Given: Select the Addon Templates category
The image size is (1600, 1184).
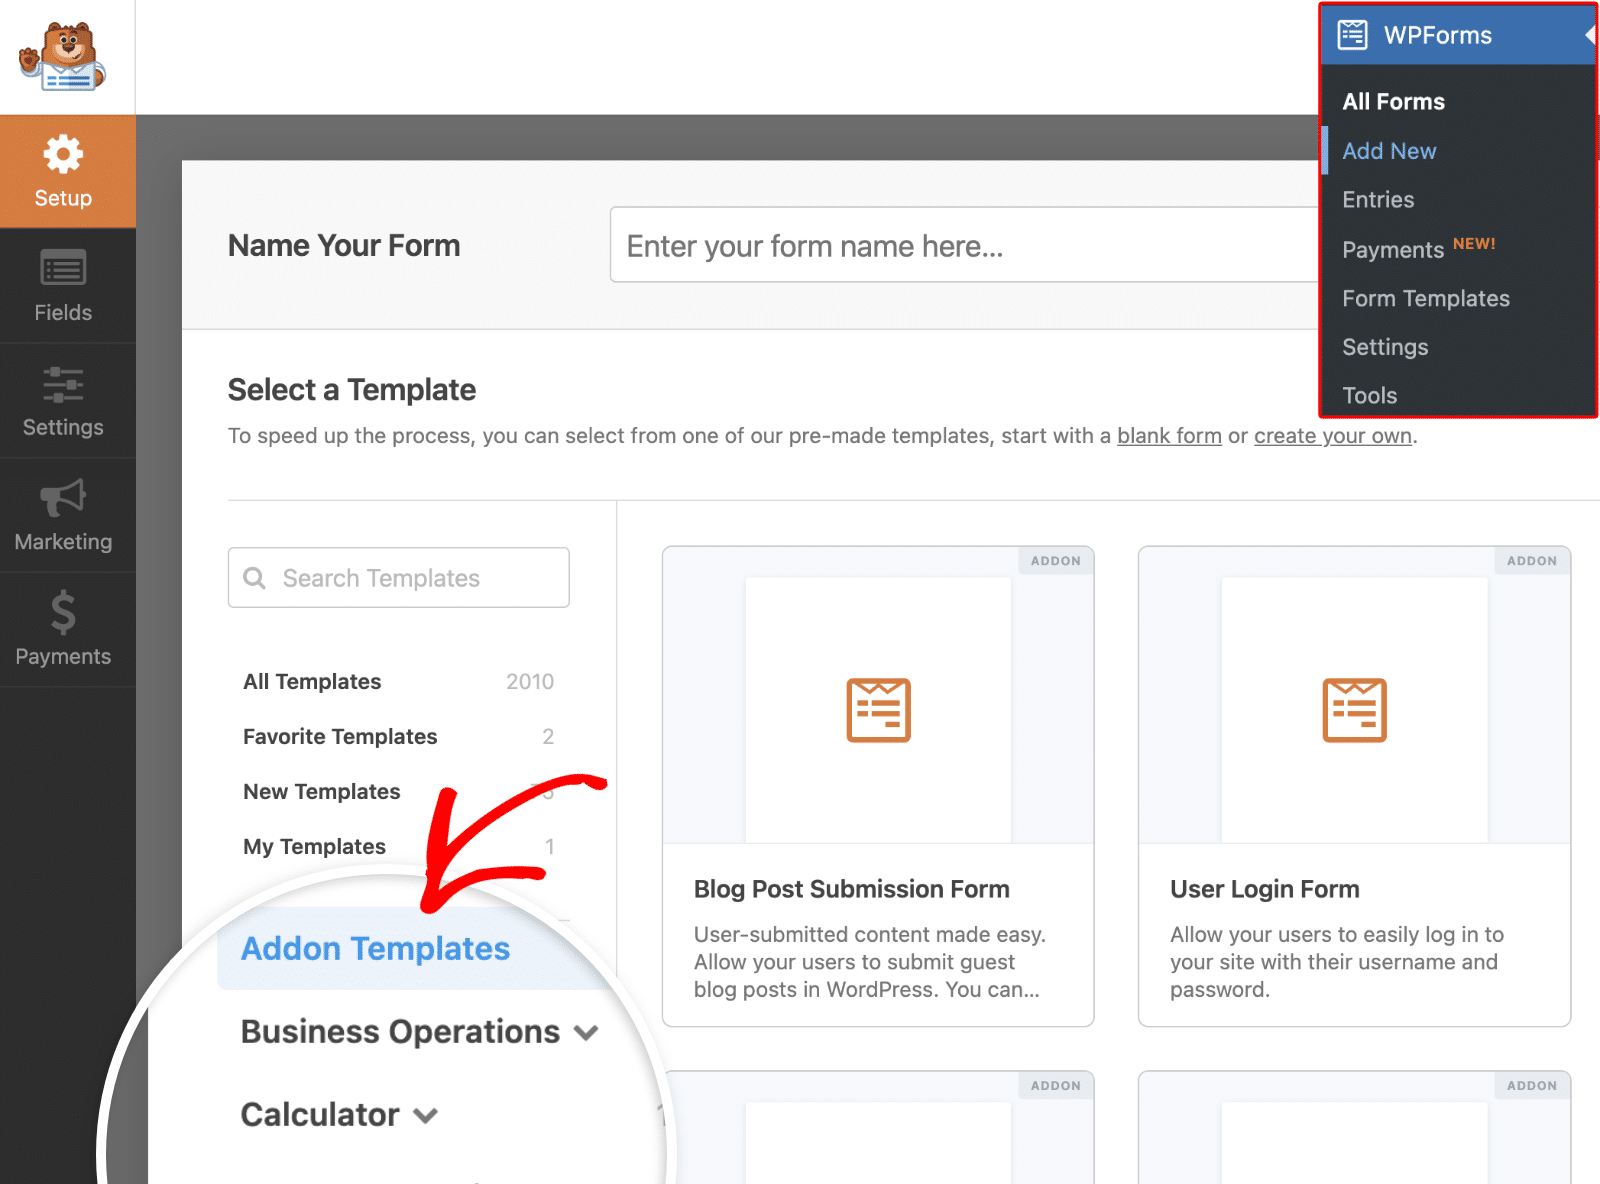Looking at the screenshot, I should pos(375,949).
